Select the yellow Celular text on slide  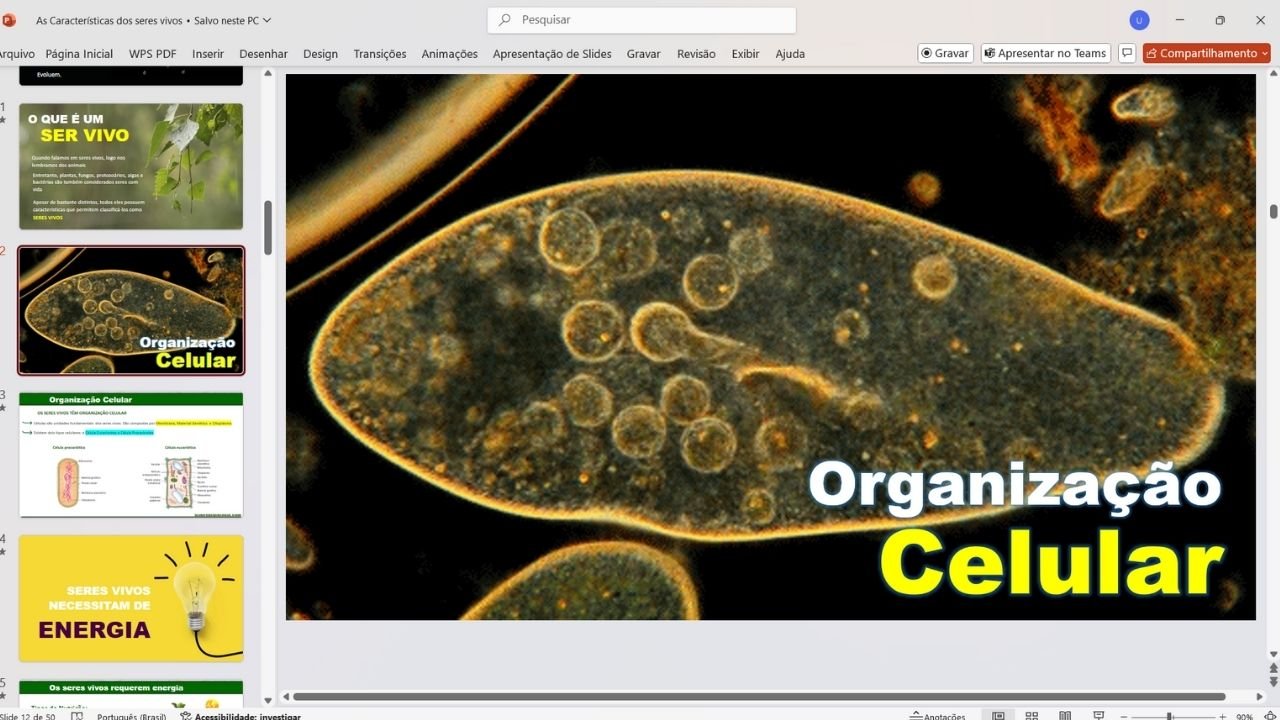[1052, 562]
